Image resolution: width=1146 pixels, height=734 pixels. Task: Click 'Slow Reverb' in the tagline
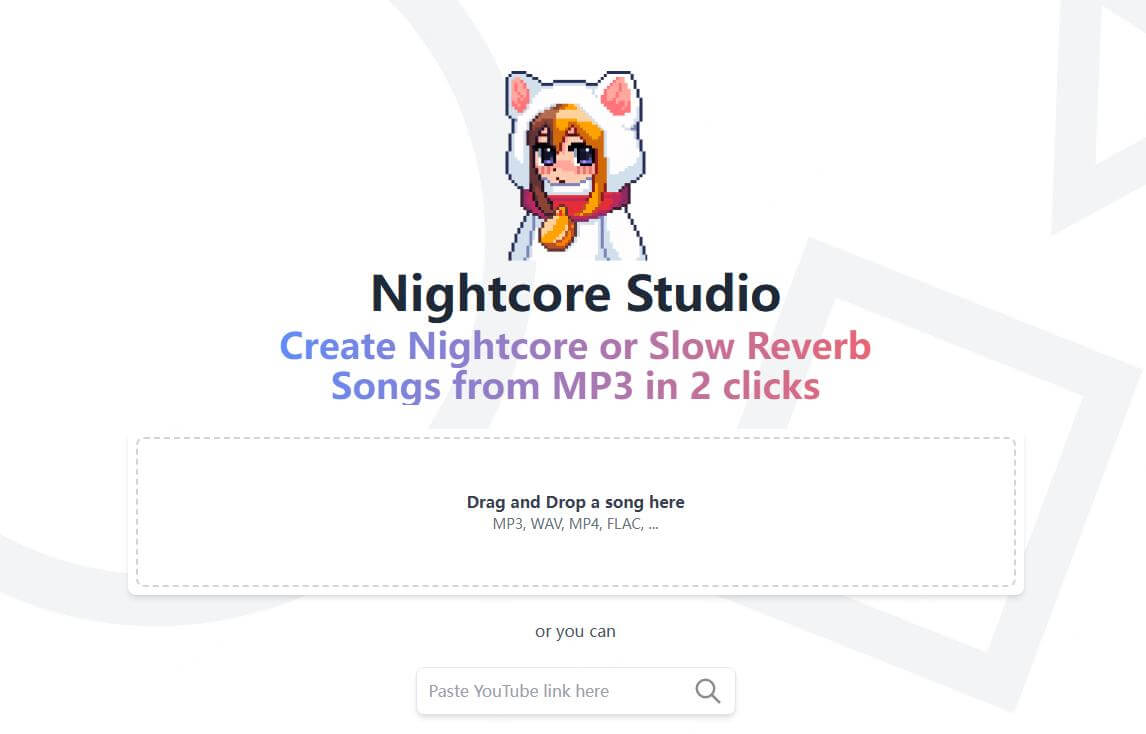[760, 346]
